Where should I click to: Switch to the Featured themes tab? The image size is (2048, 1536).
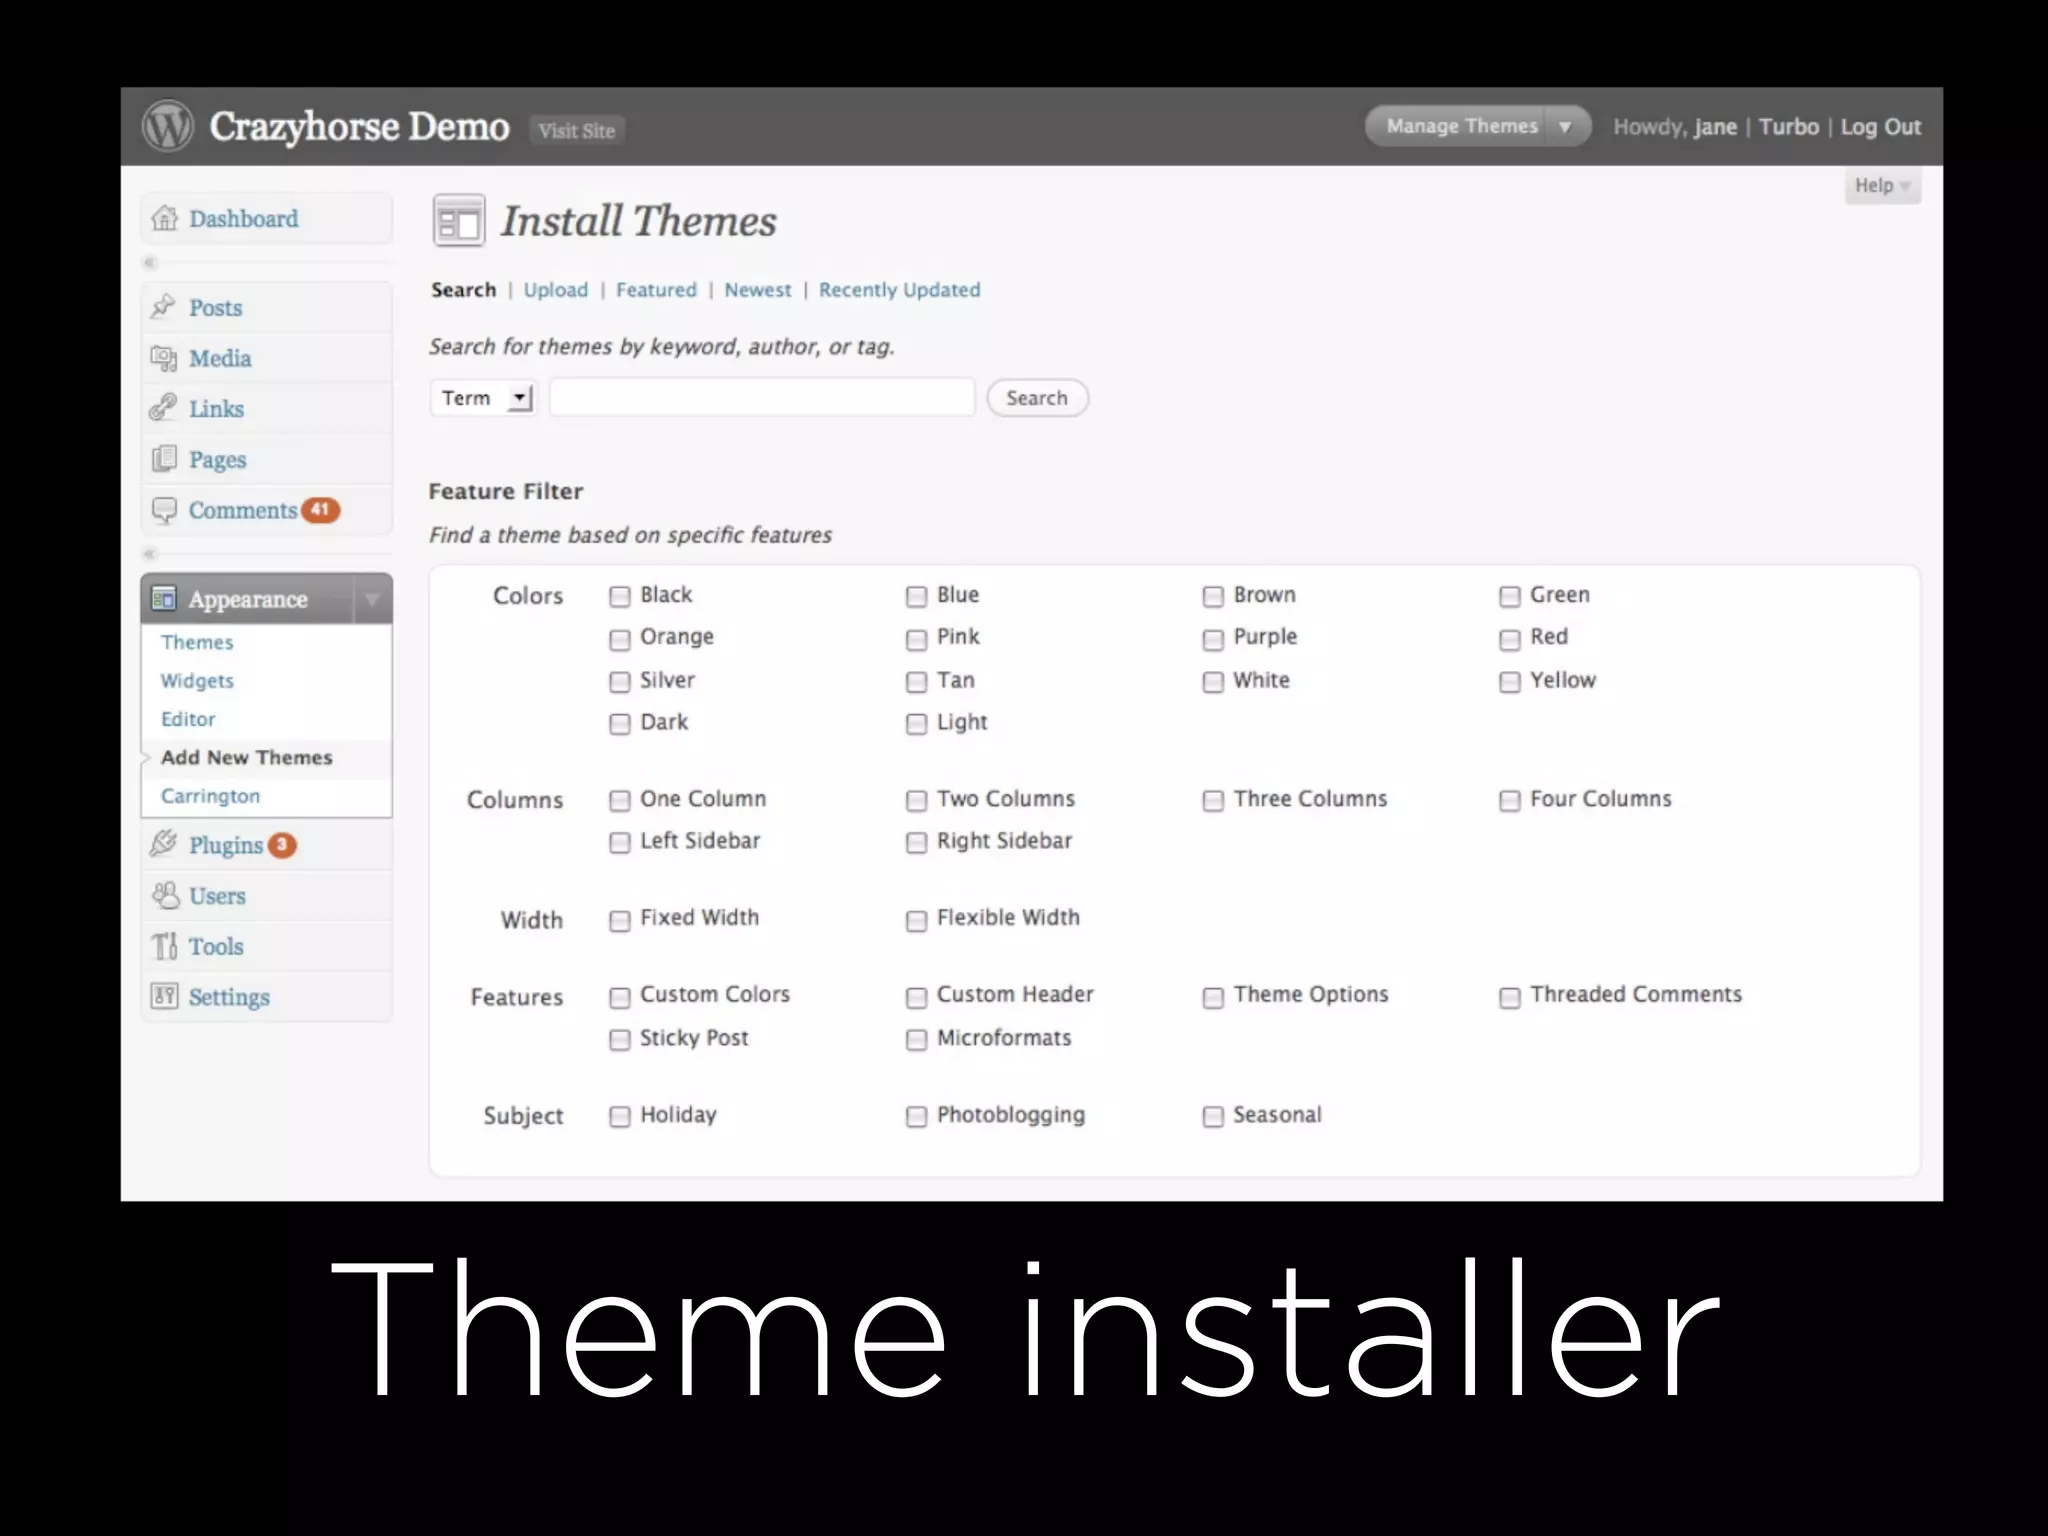[656, 290]
